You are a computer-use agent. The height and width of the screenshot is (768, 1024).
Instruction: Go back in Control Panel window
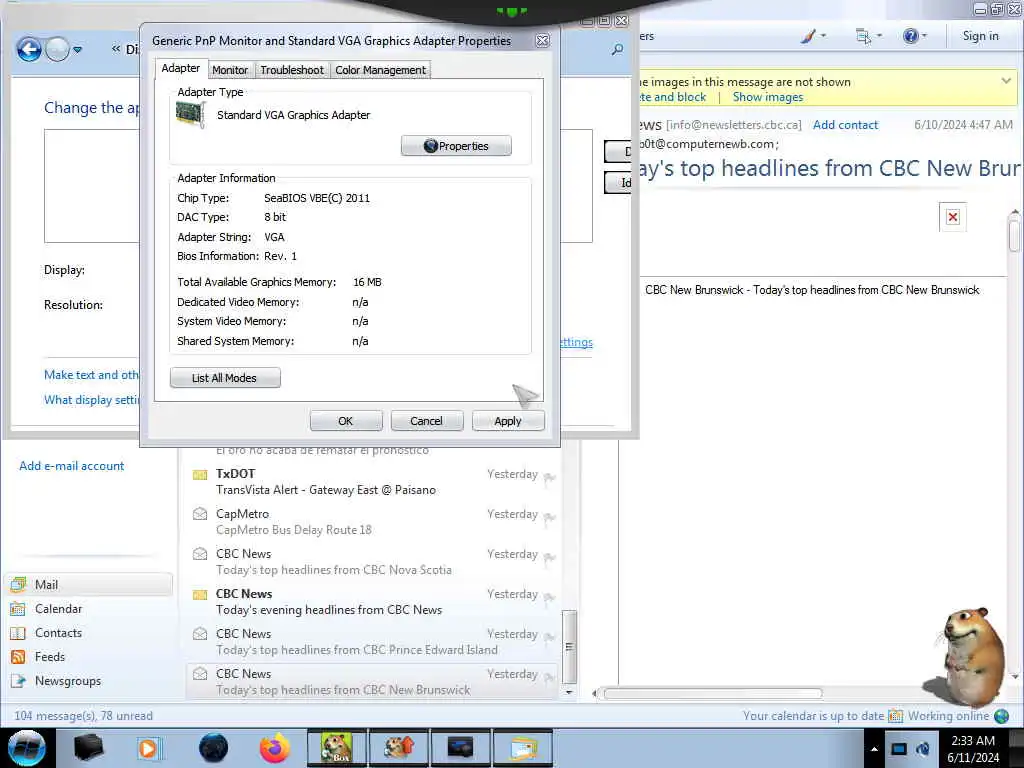pos(29,50)
